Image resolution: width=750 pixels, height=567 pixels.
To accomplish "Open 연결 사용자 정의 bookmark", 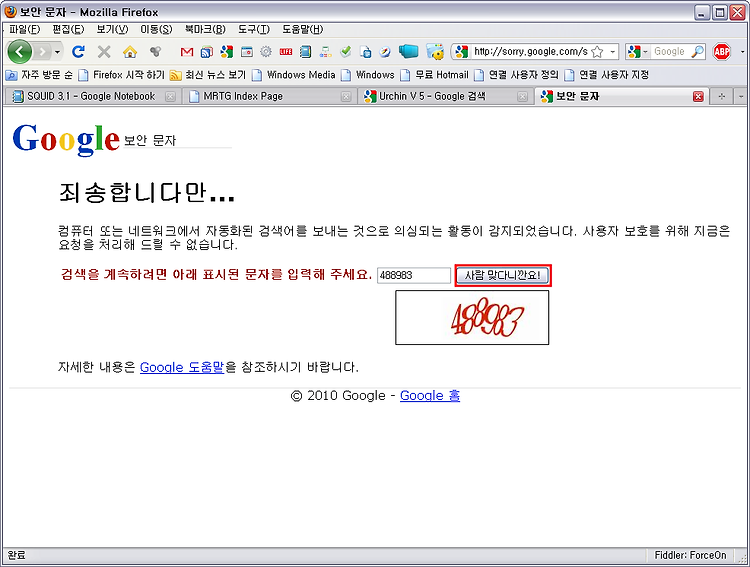I will pos(516,75).
